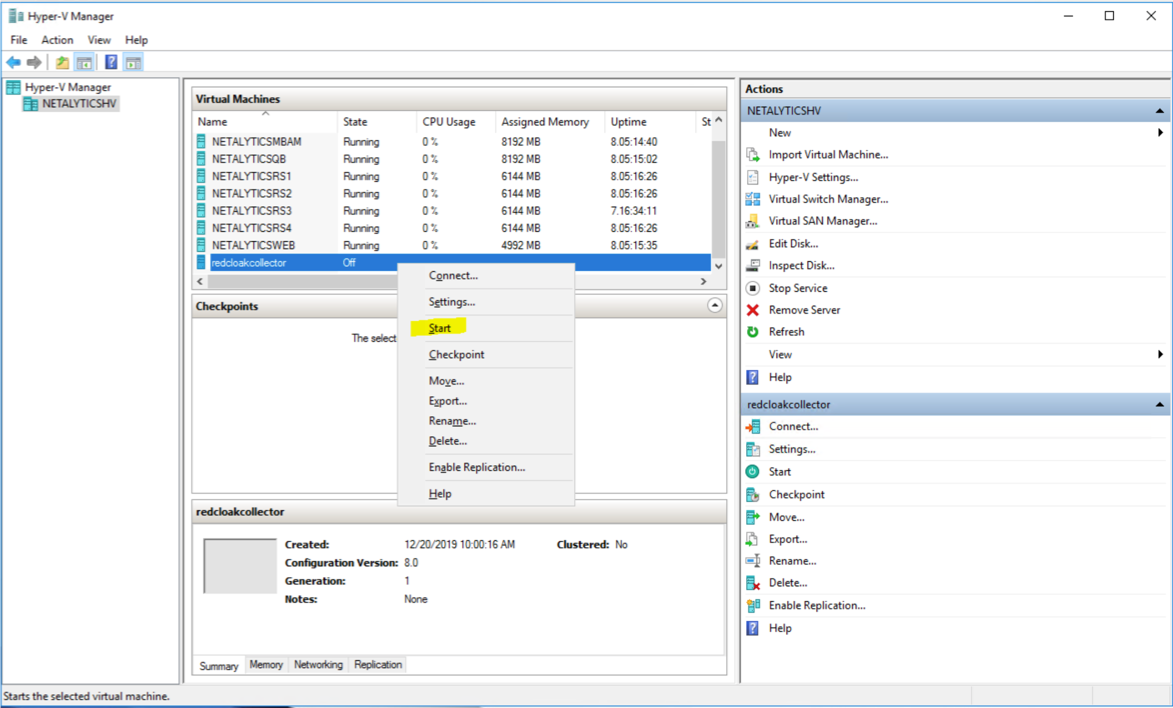Click the Enable Replication icon in Actions pane
The width and height of the screenshot is (1173, 708).
[753, 605]
